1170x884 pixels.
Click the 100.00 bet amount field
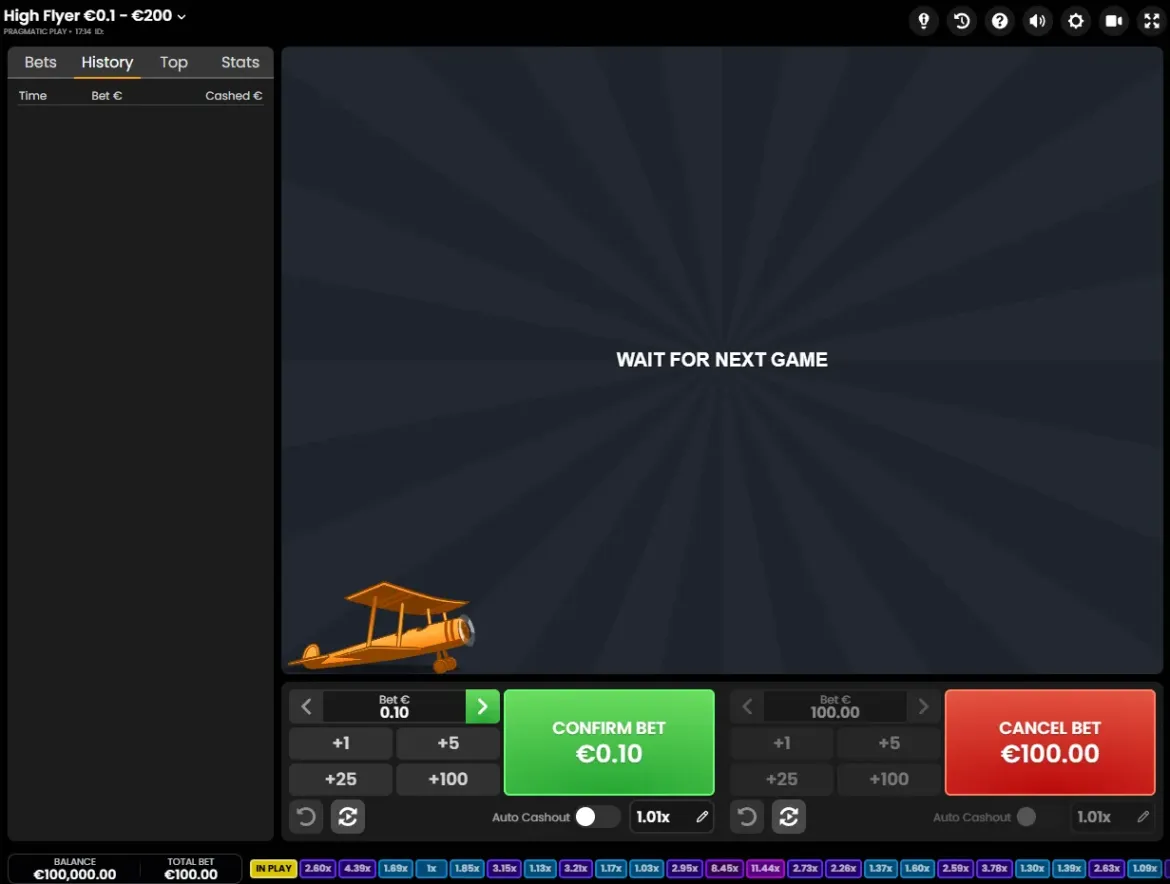tap(835, 706)
